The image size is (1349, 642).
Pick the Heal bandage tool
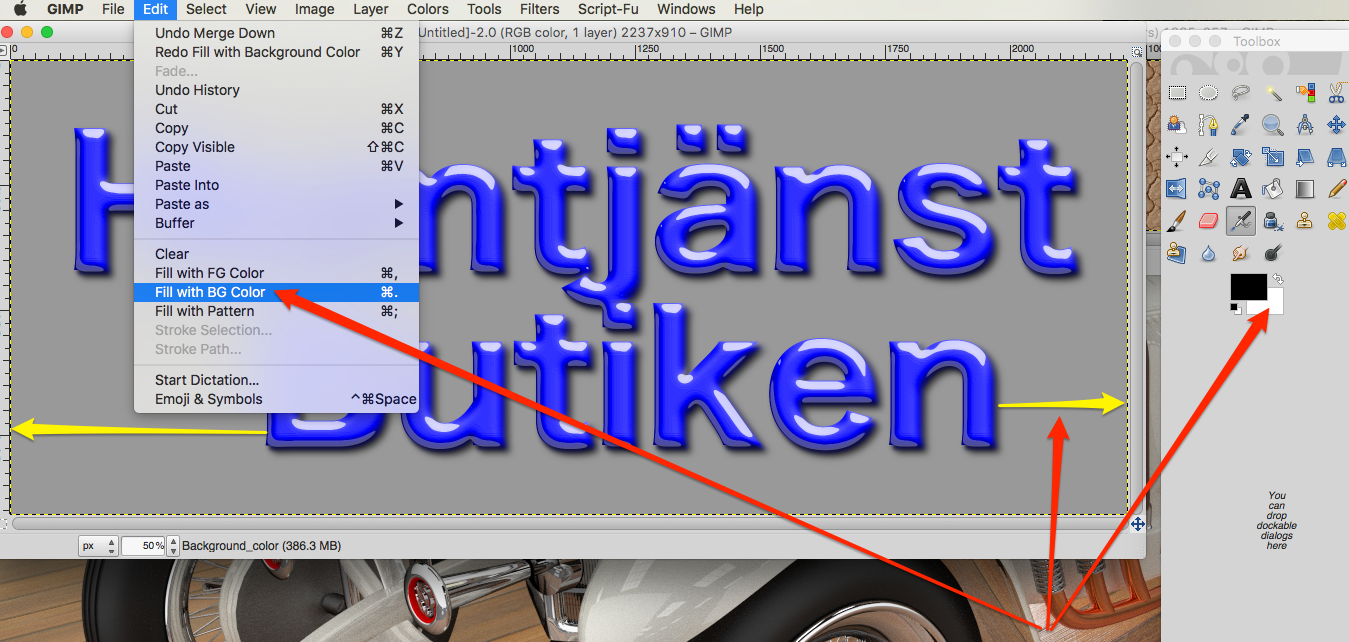pos(1336,220)
